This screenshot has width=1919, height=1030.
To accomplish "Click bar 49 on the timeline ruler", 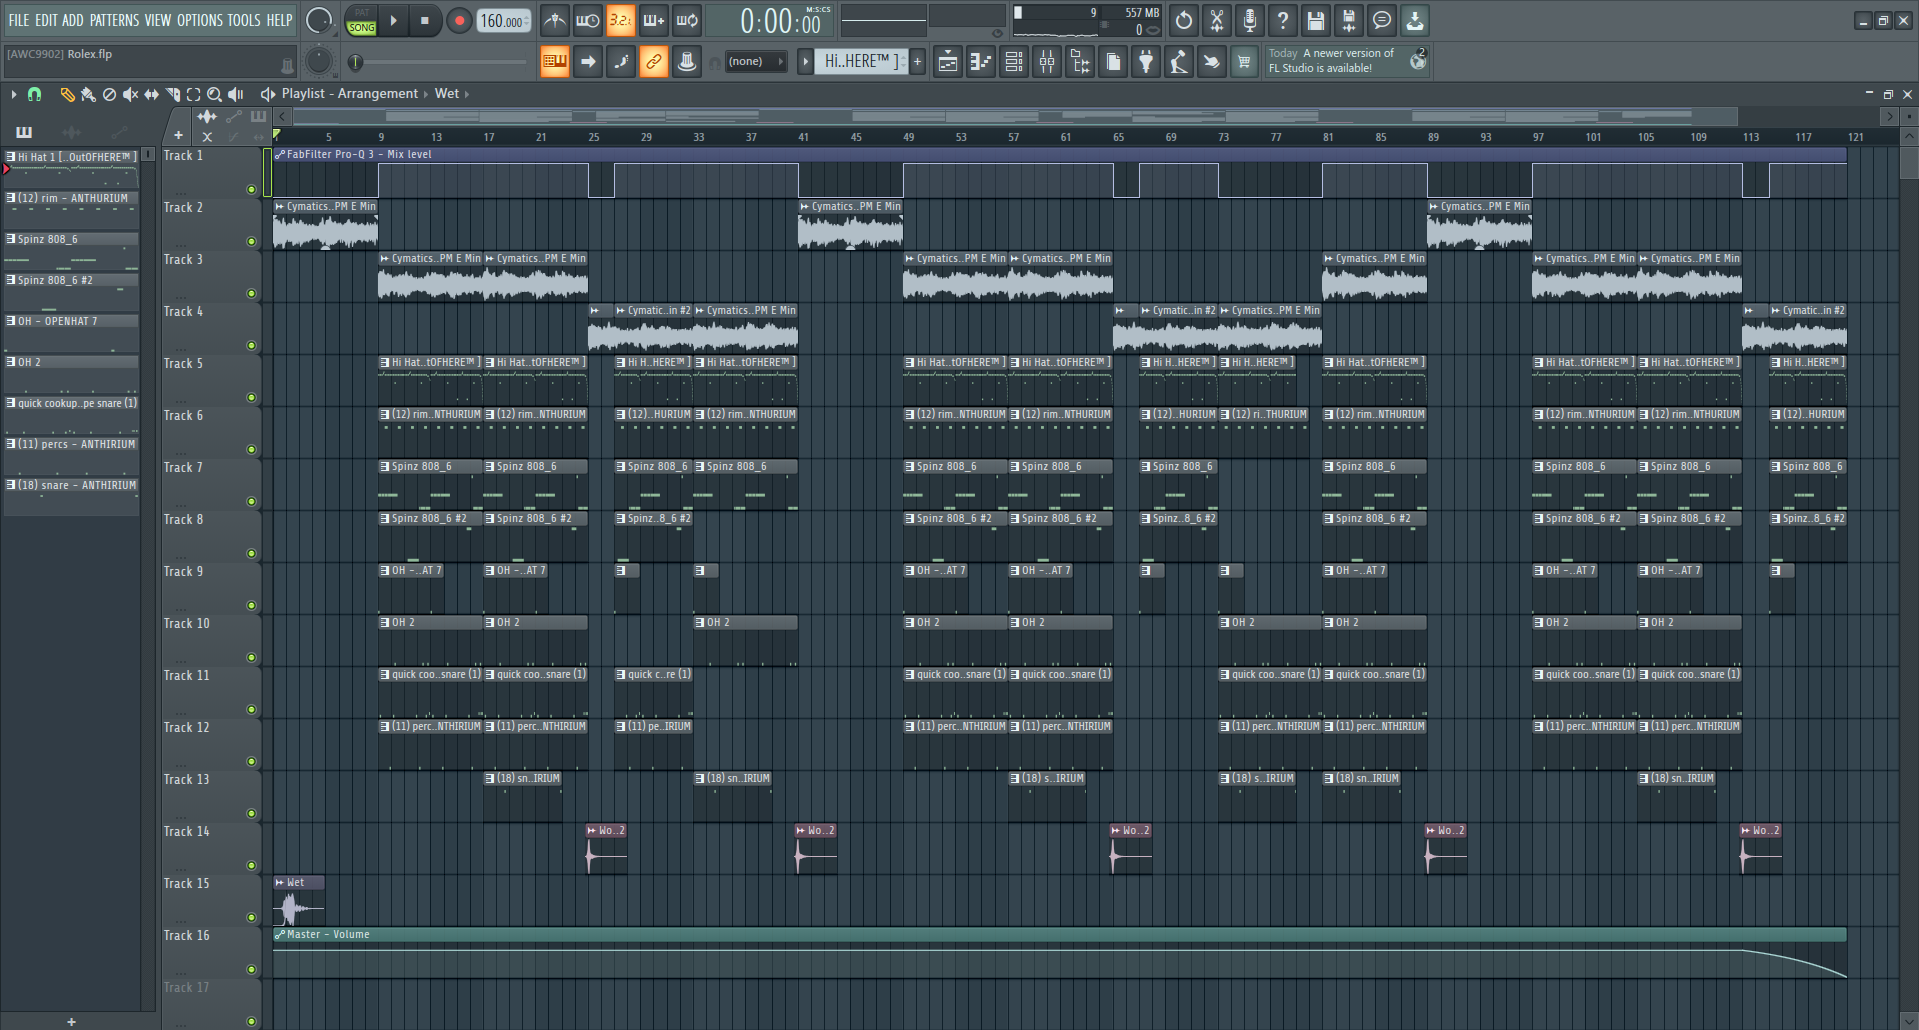I will click(909, 137).
